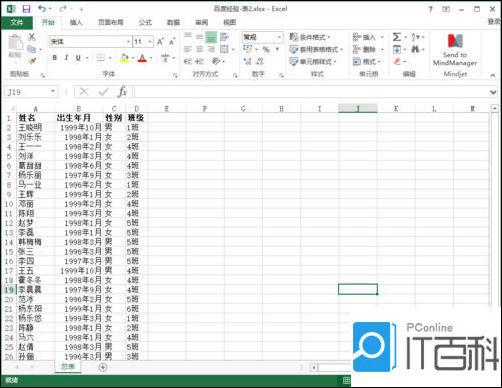Switch to Normal view from the status bar

346,380
